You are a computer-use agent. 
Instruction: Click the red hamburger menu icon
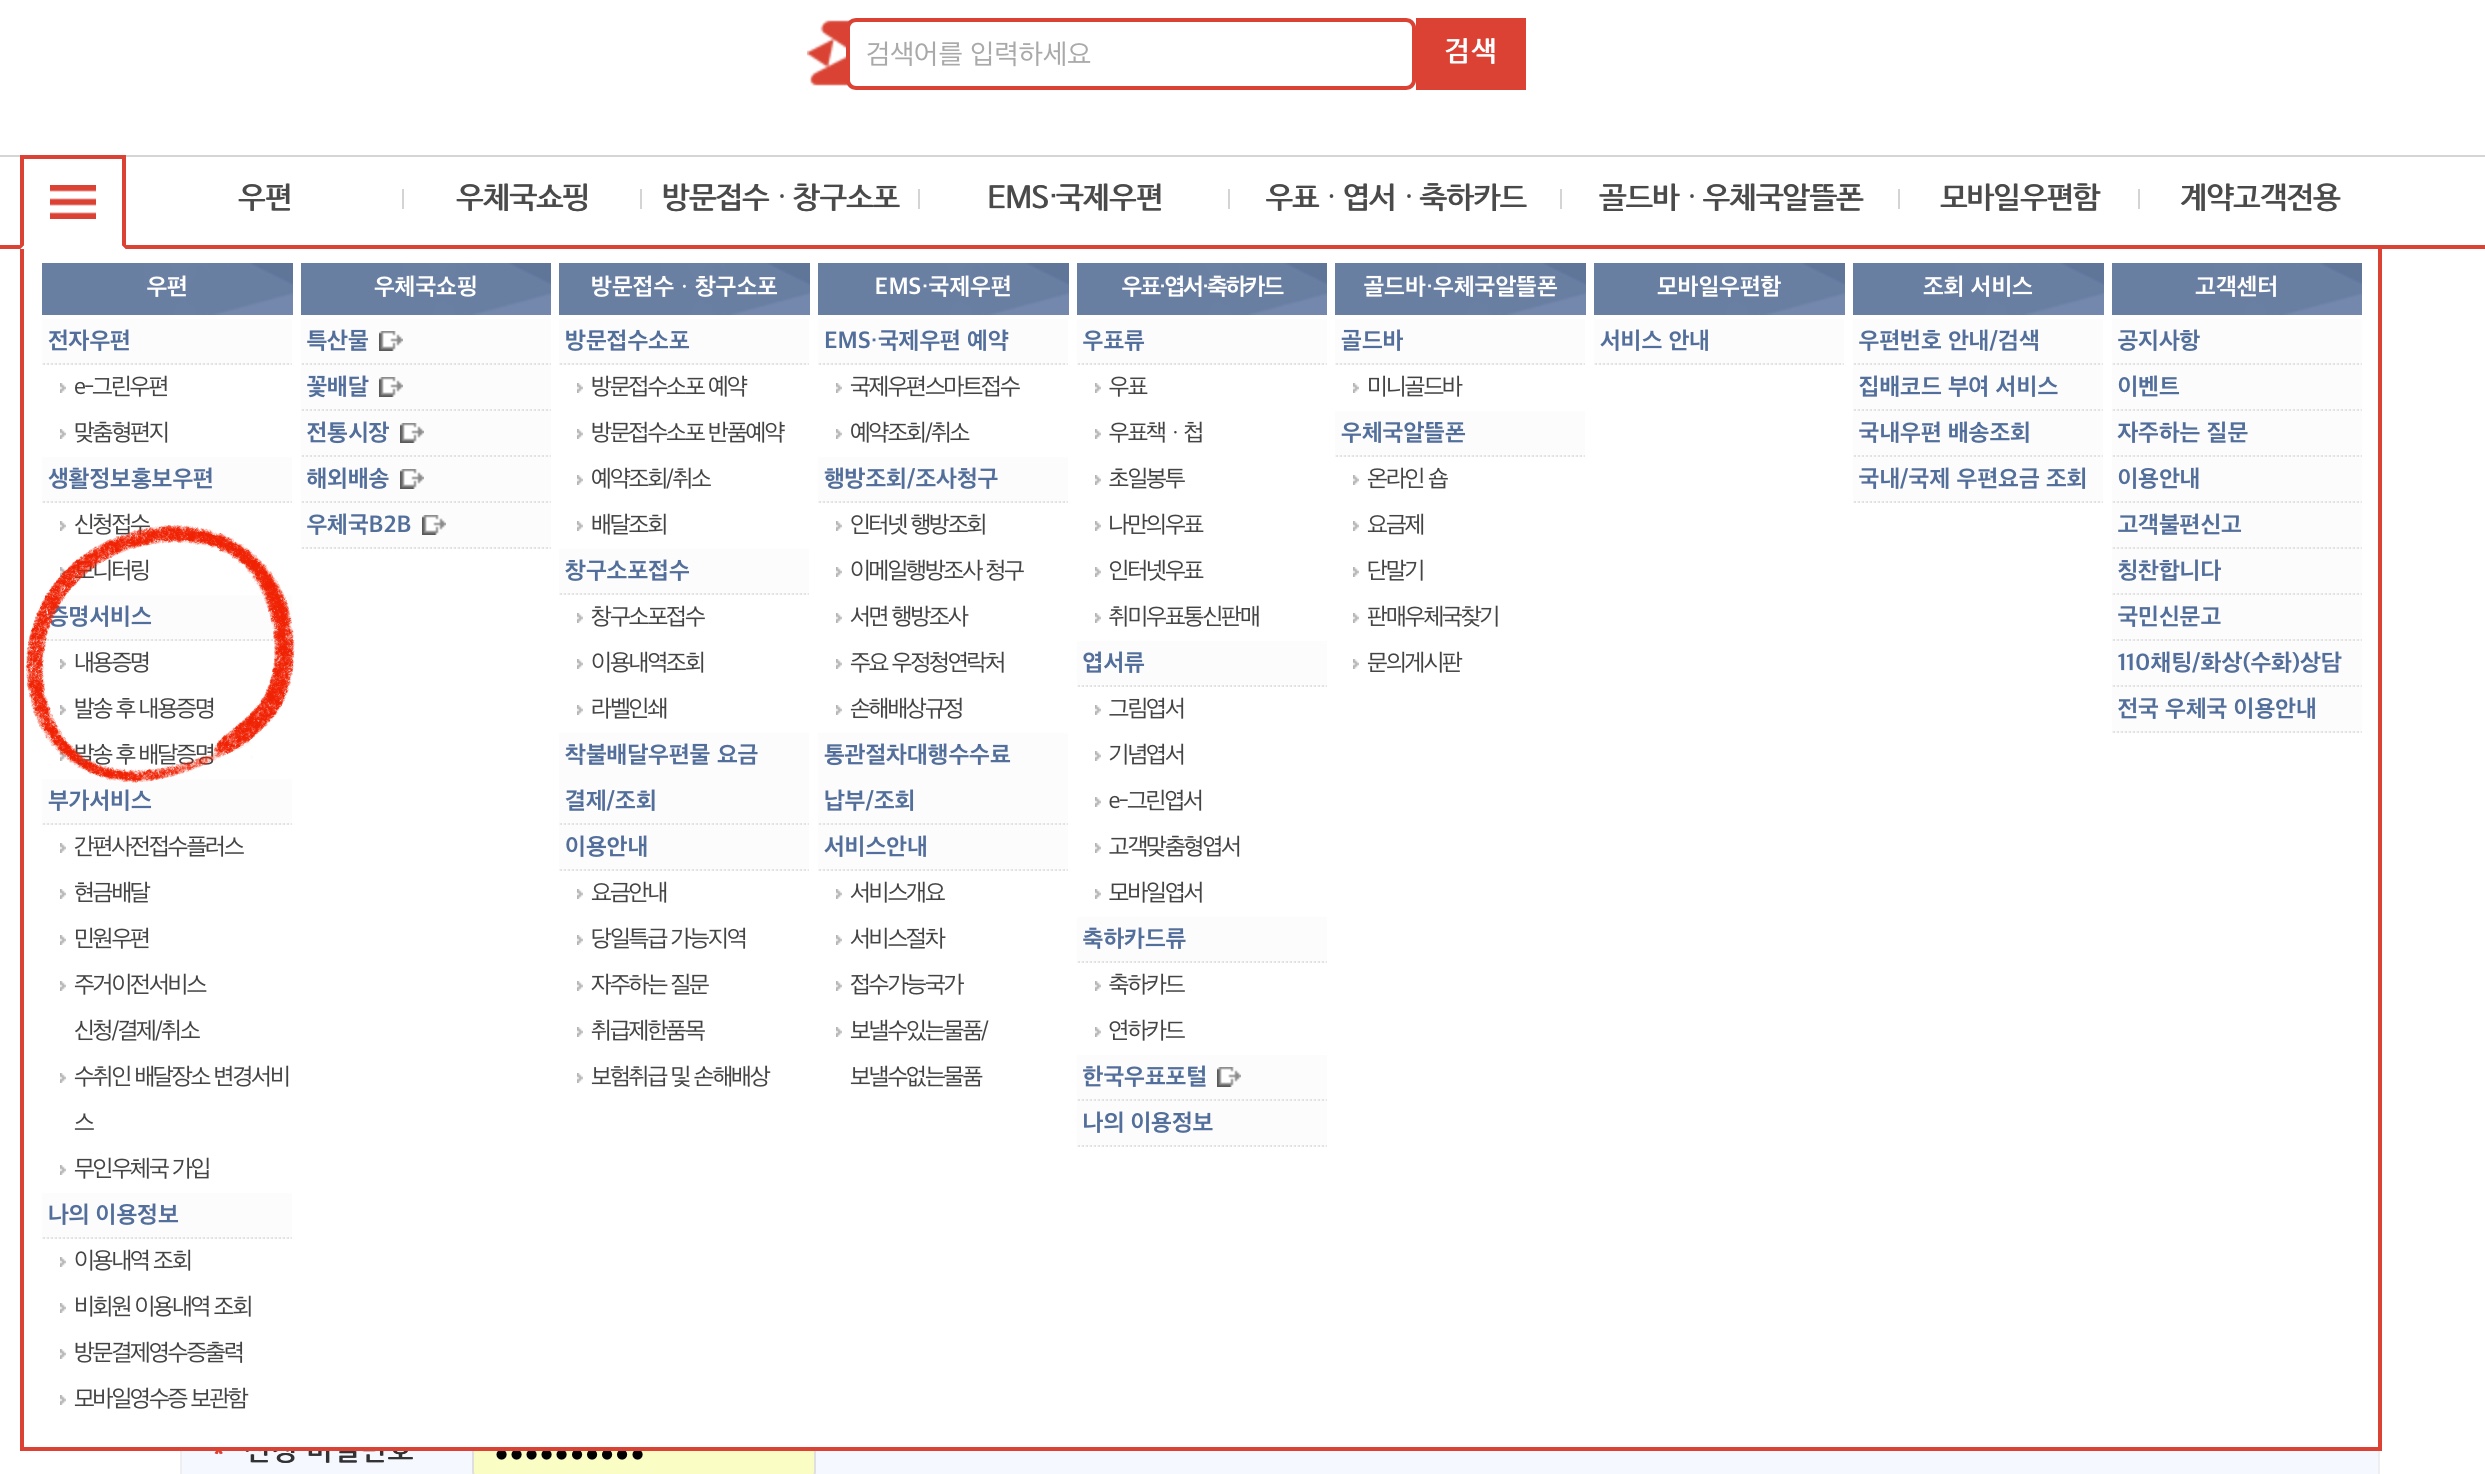click(x=73, y=201)
